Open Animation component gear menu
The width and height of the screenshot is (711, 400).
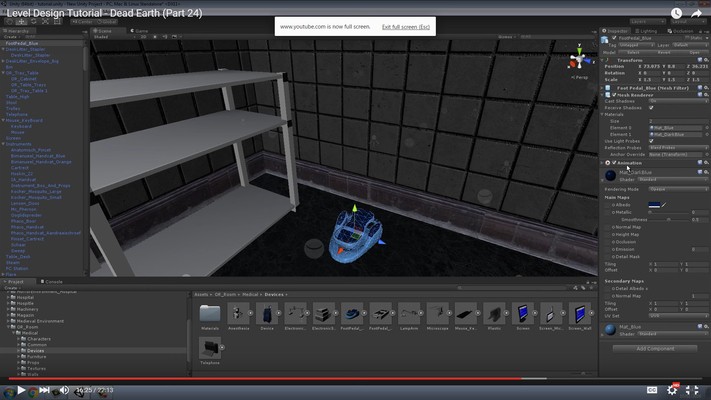coord(706,162)
